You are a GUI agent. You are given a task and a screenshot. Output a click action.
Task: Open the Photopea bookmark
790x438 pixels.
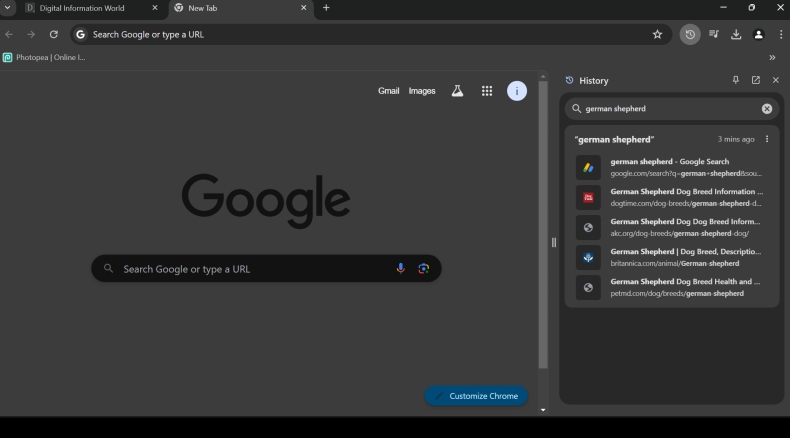(44, 57)
